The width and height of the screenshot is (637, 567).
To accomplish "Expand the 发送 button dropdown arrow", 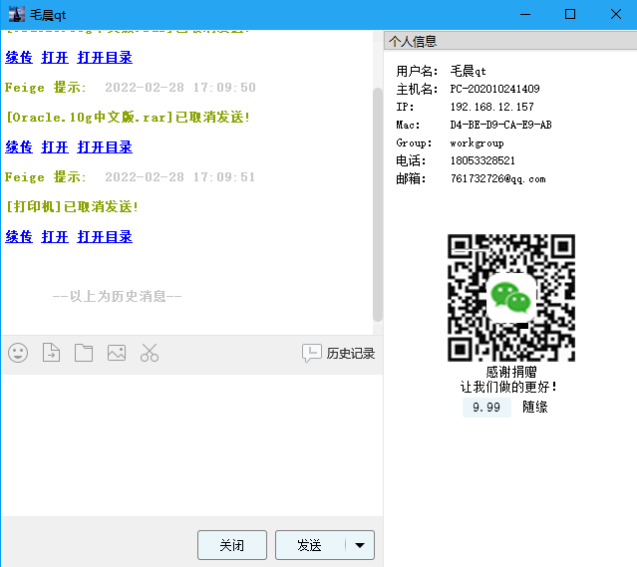I will click(x=360, y=545).
